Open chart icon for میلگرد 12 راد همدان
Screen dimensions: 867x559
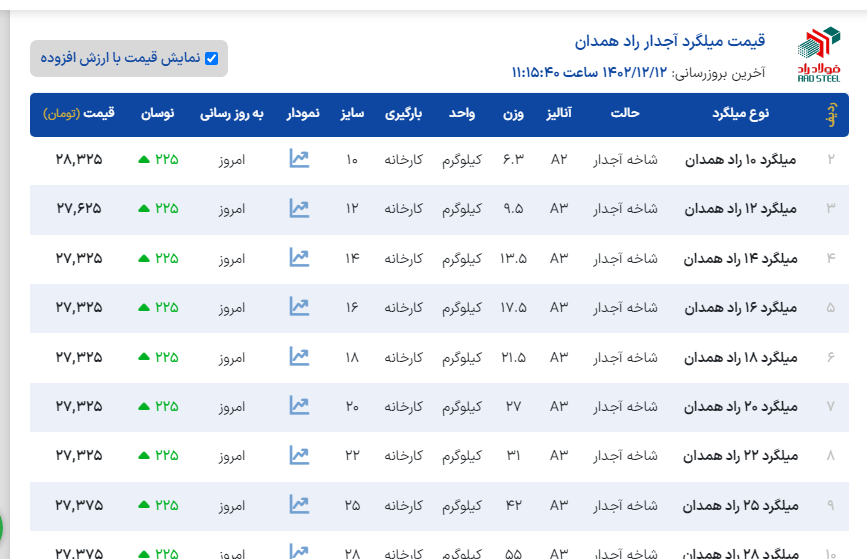pyautogui.click(x=299, y=208)
